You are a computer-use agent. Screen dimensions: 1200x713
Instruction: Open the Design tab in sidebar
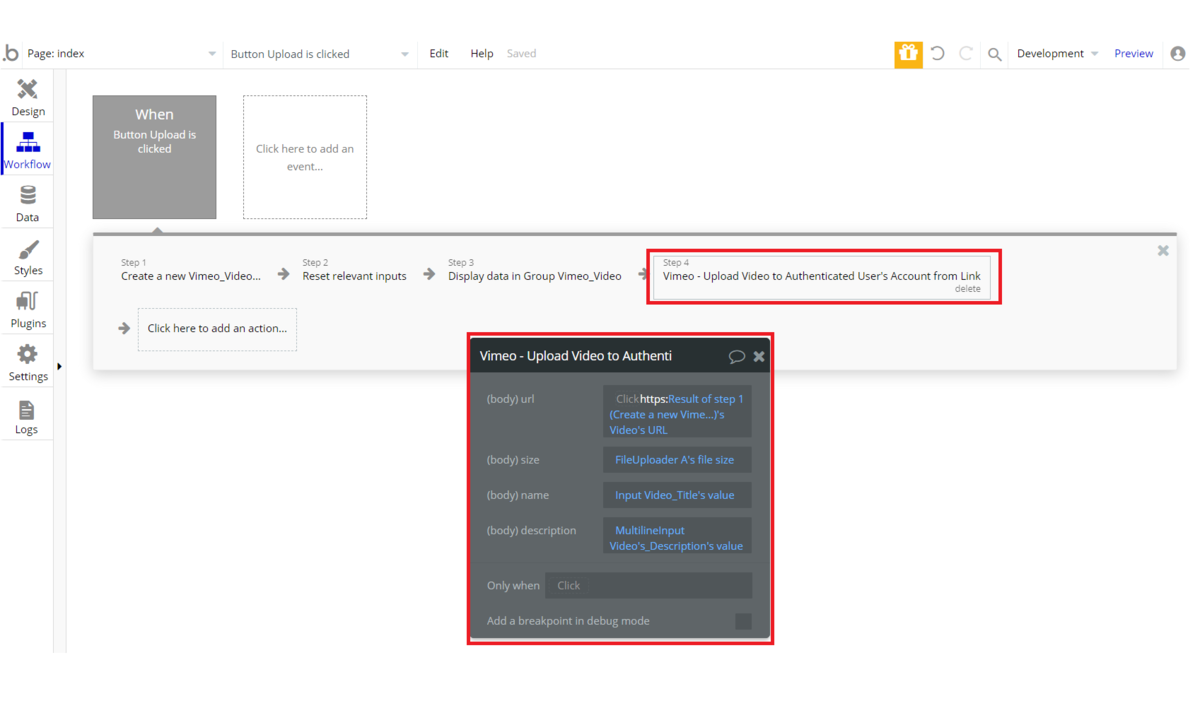point(28,98)
